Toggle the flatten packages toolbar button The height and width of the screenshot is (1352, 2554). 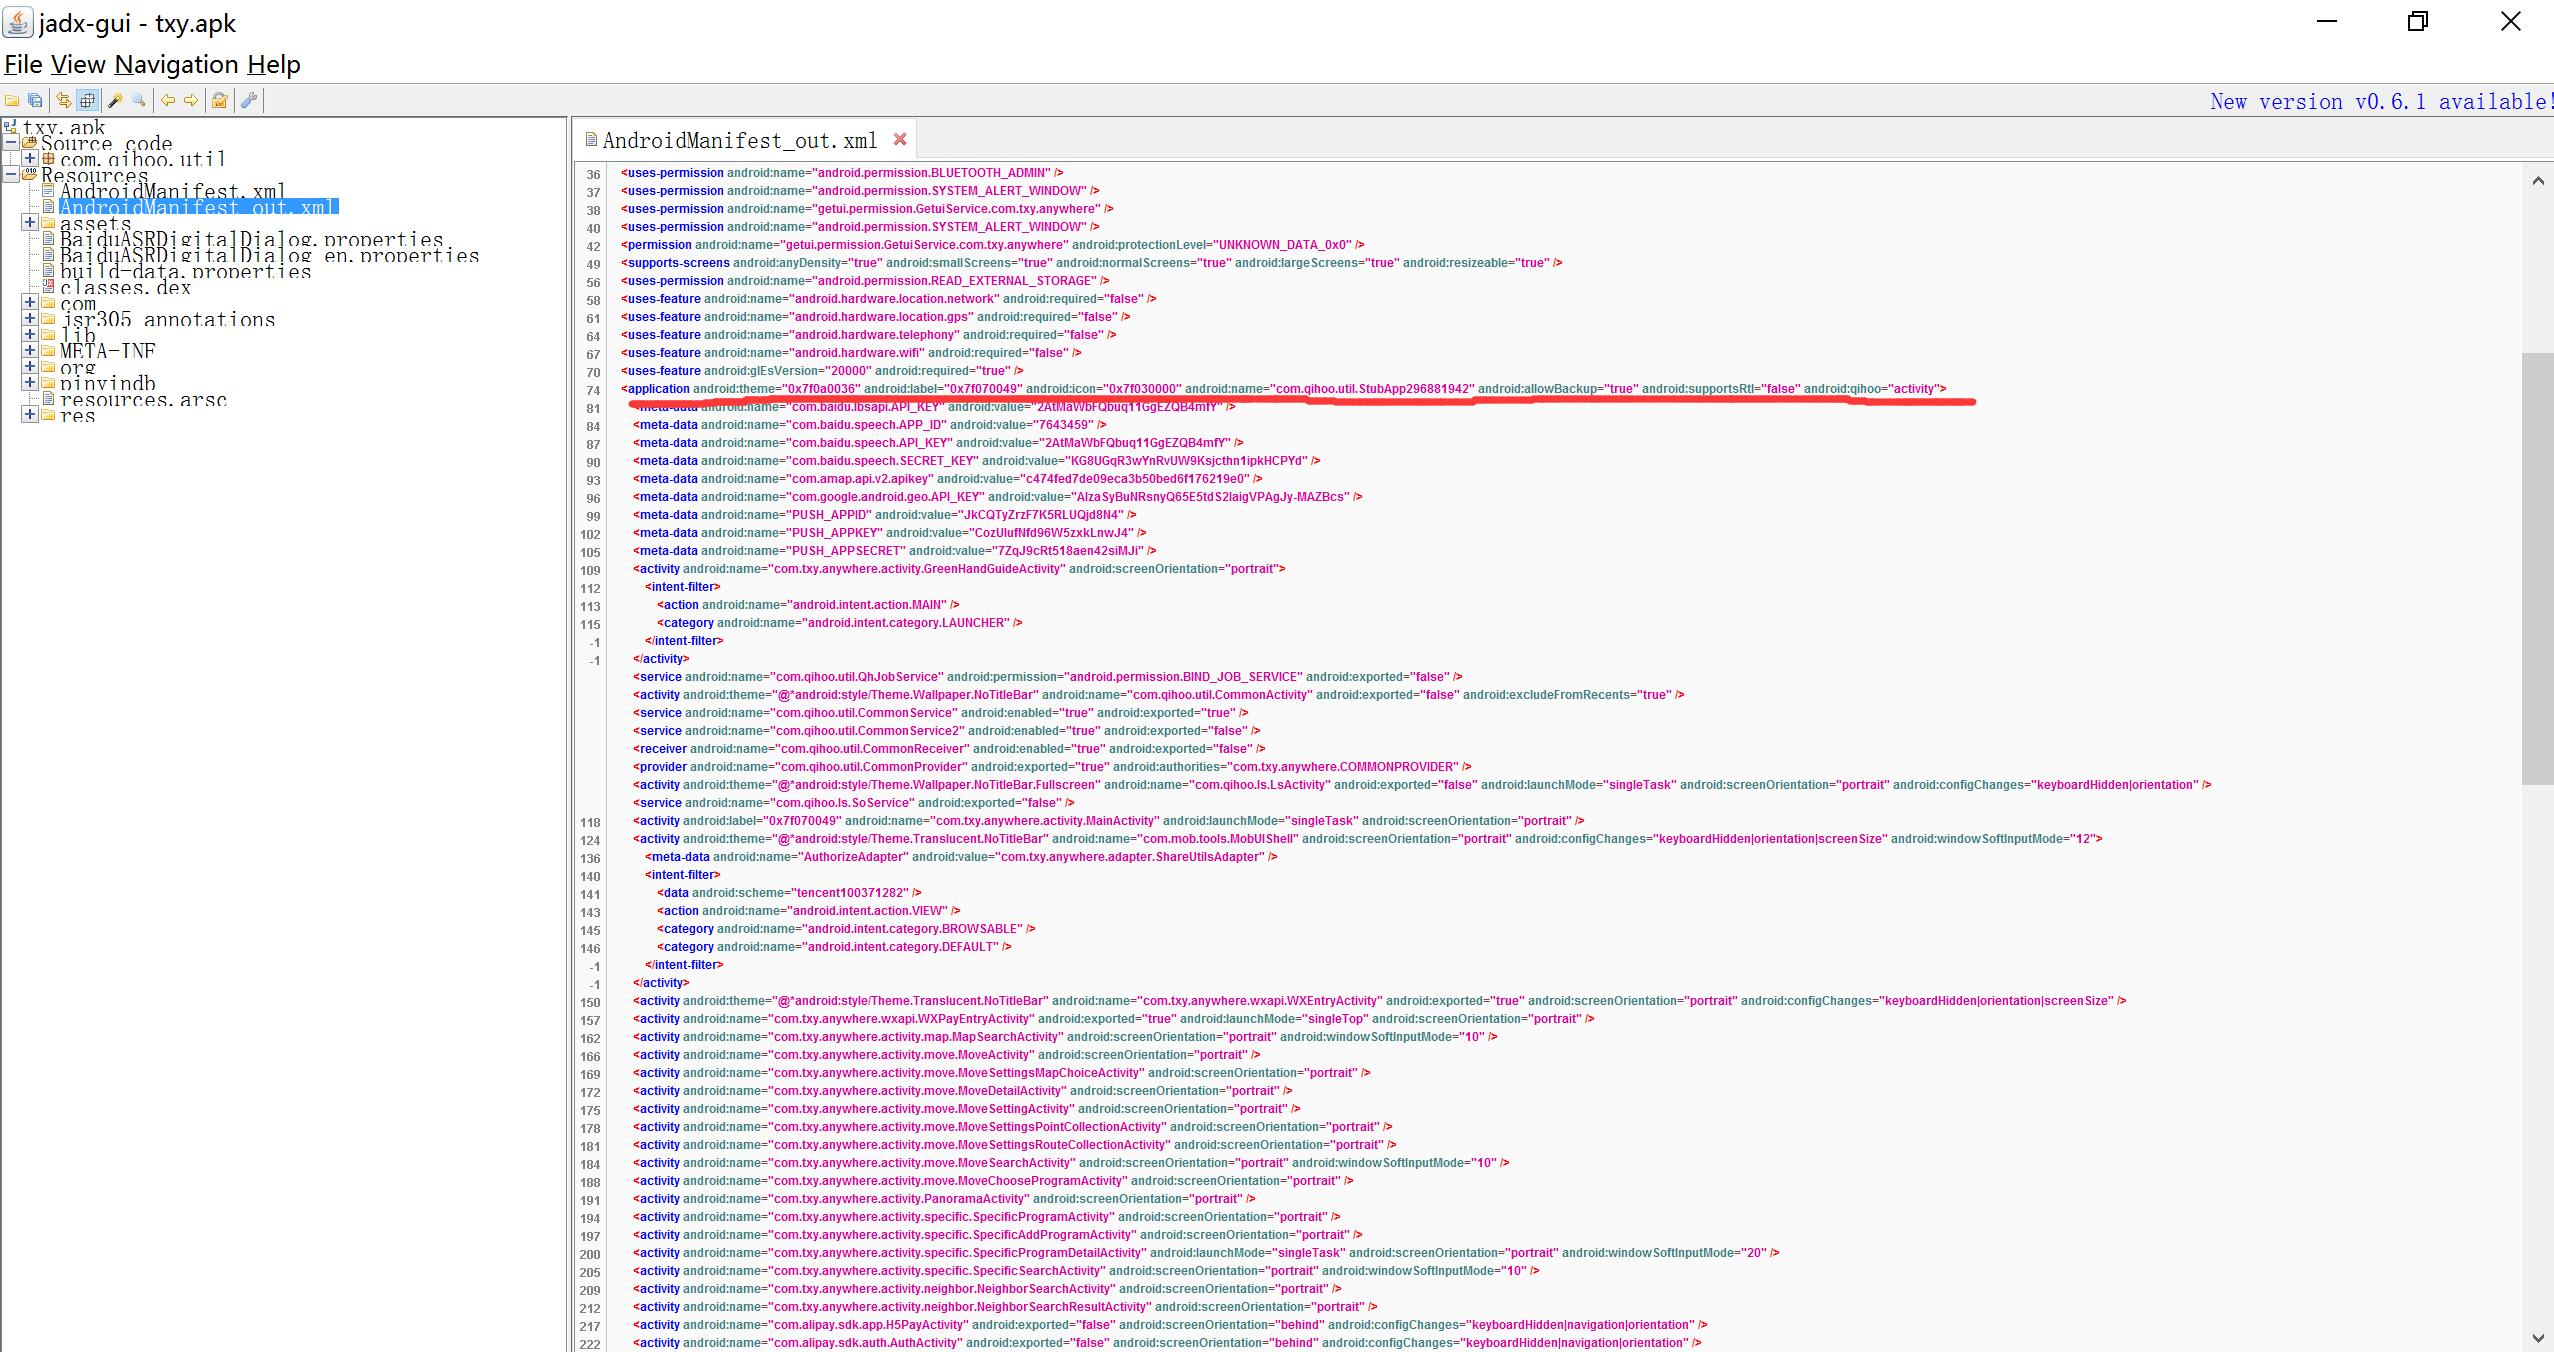click(x=88, y=100)
